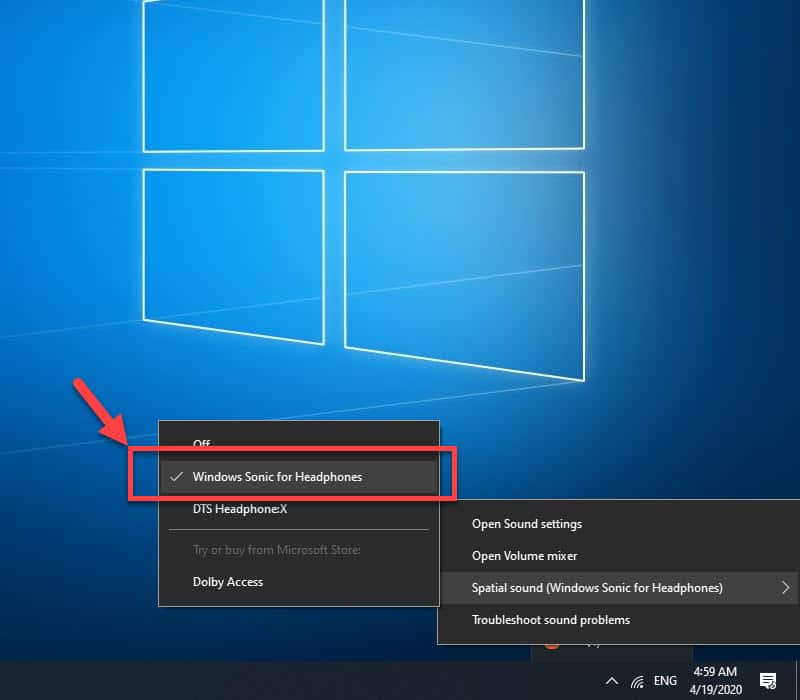Click Show desktop sliver at taskbar edge
The image size is (800, 700).
pos(797,681)
